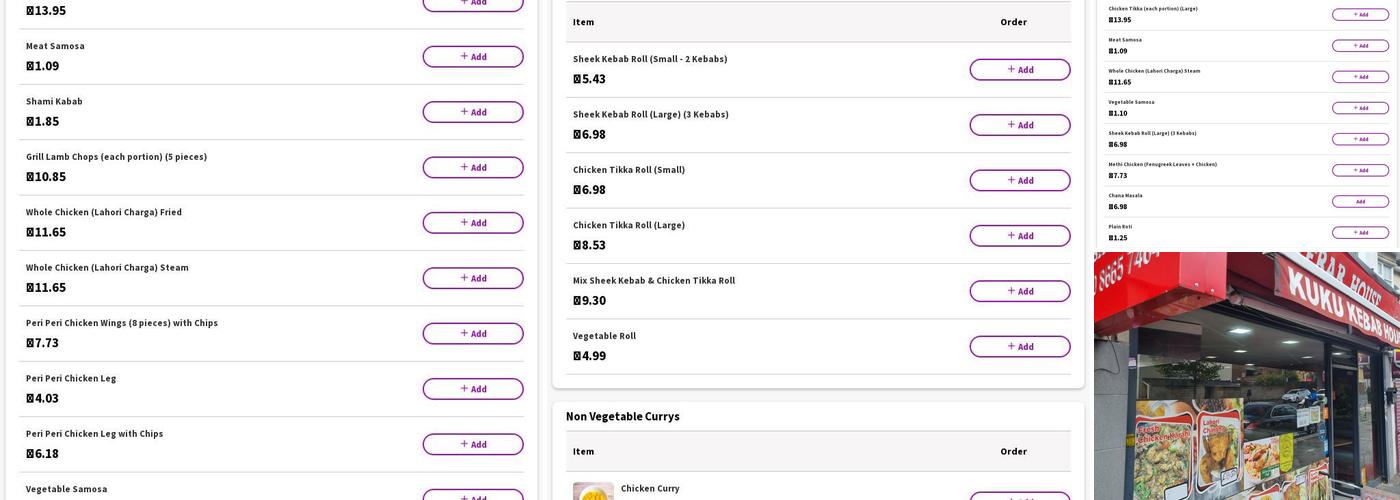Add Mix Sheek Kebab & Chicken Tikka Roll

point(1019,292)
